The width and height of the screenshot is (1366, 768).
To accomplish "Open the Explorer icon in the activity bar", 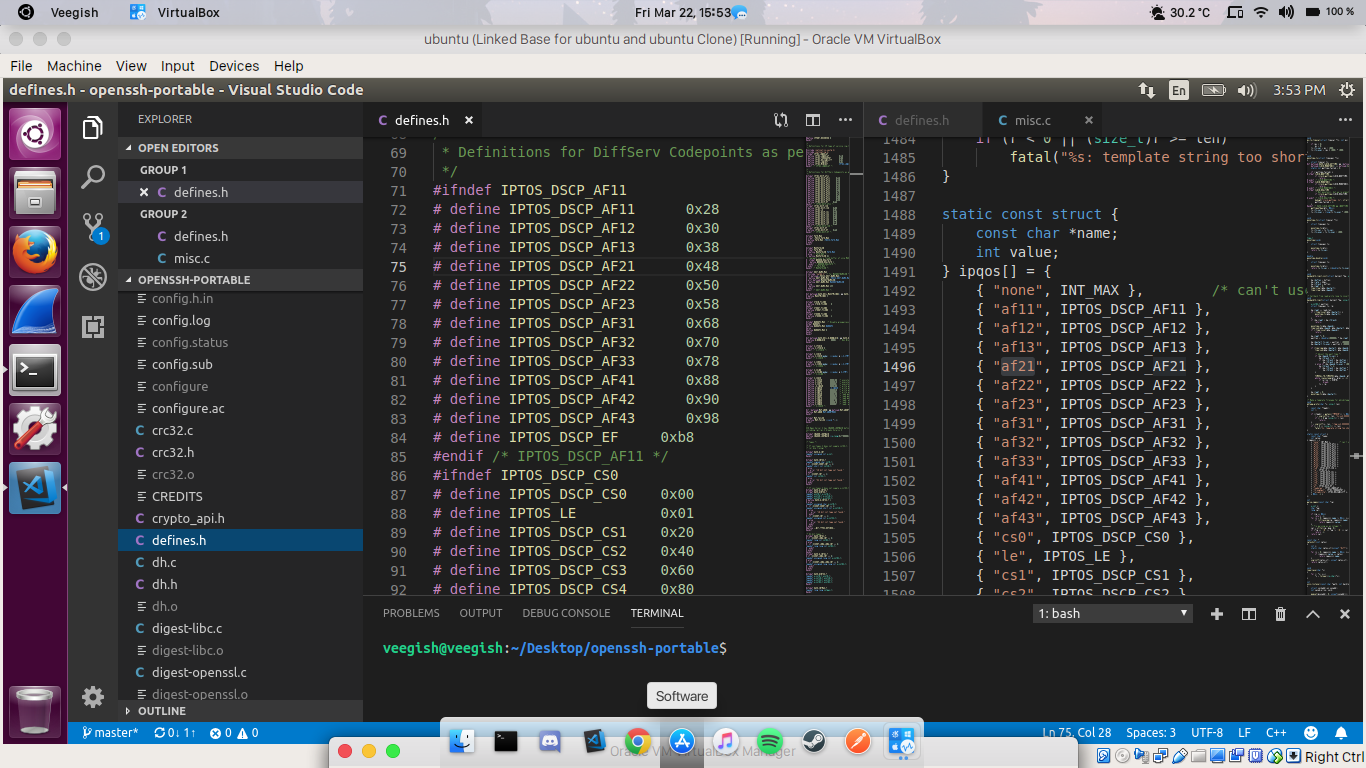I will click(x=92, y=128).
